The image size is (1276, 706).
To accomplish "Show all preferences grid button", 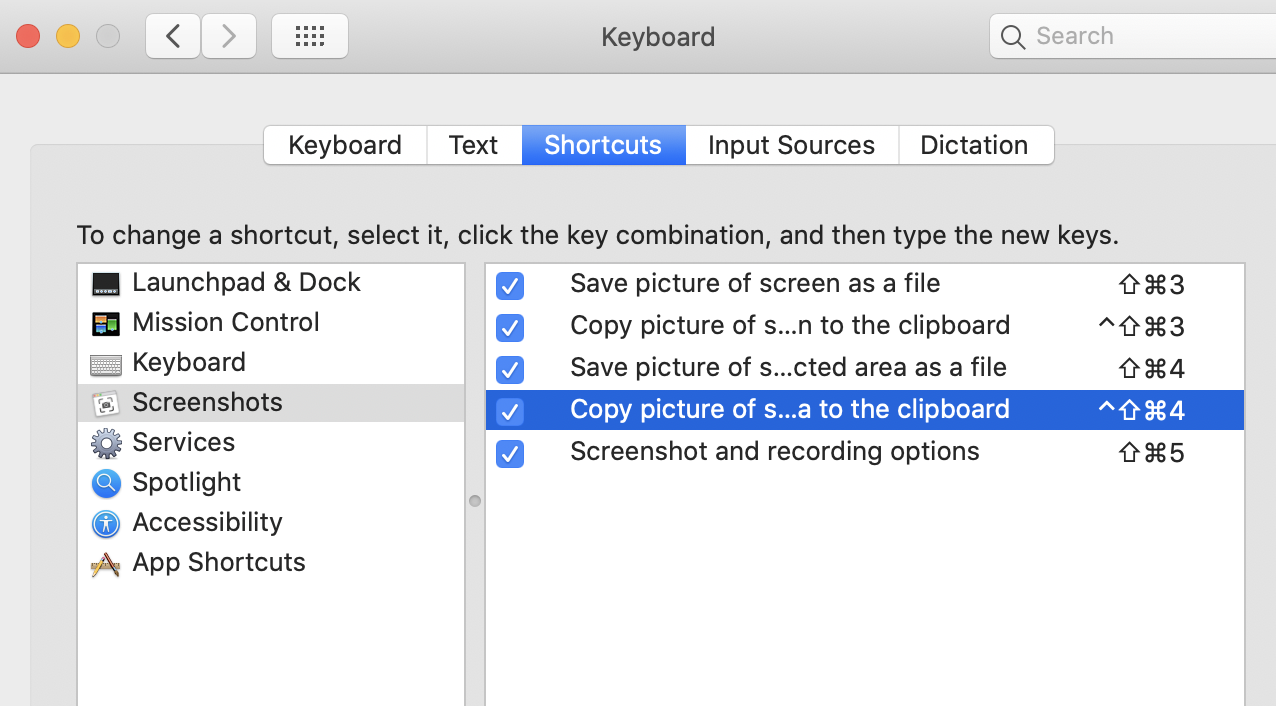I will [x=310, y=37].
